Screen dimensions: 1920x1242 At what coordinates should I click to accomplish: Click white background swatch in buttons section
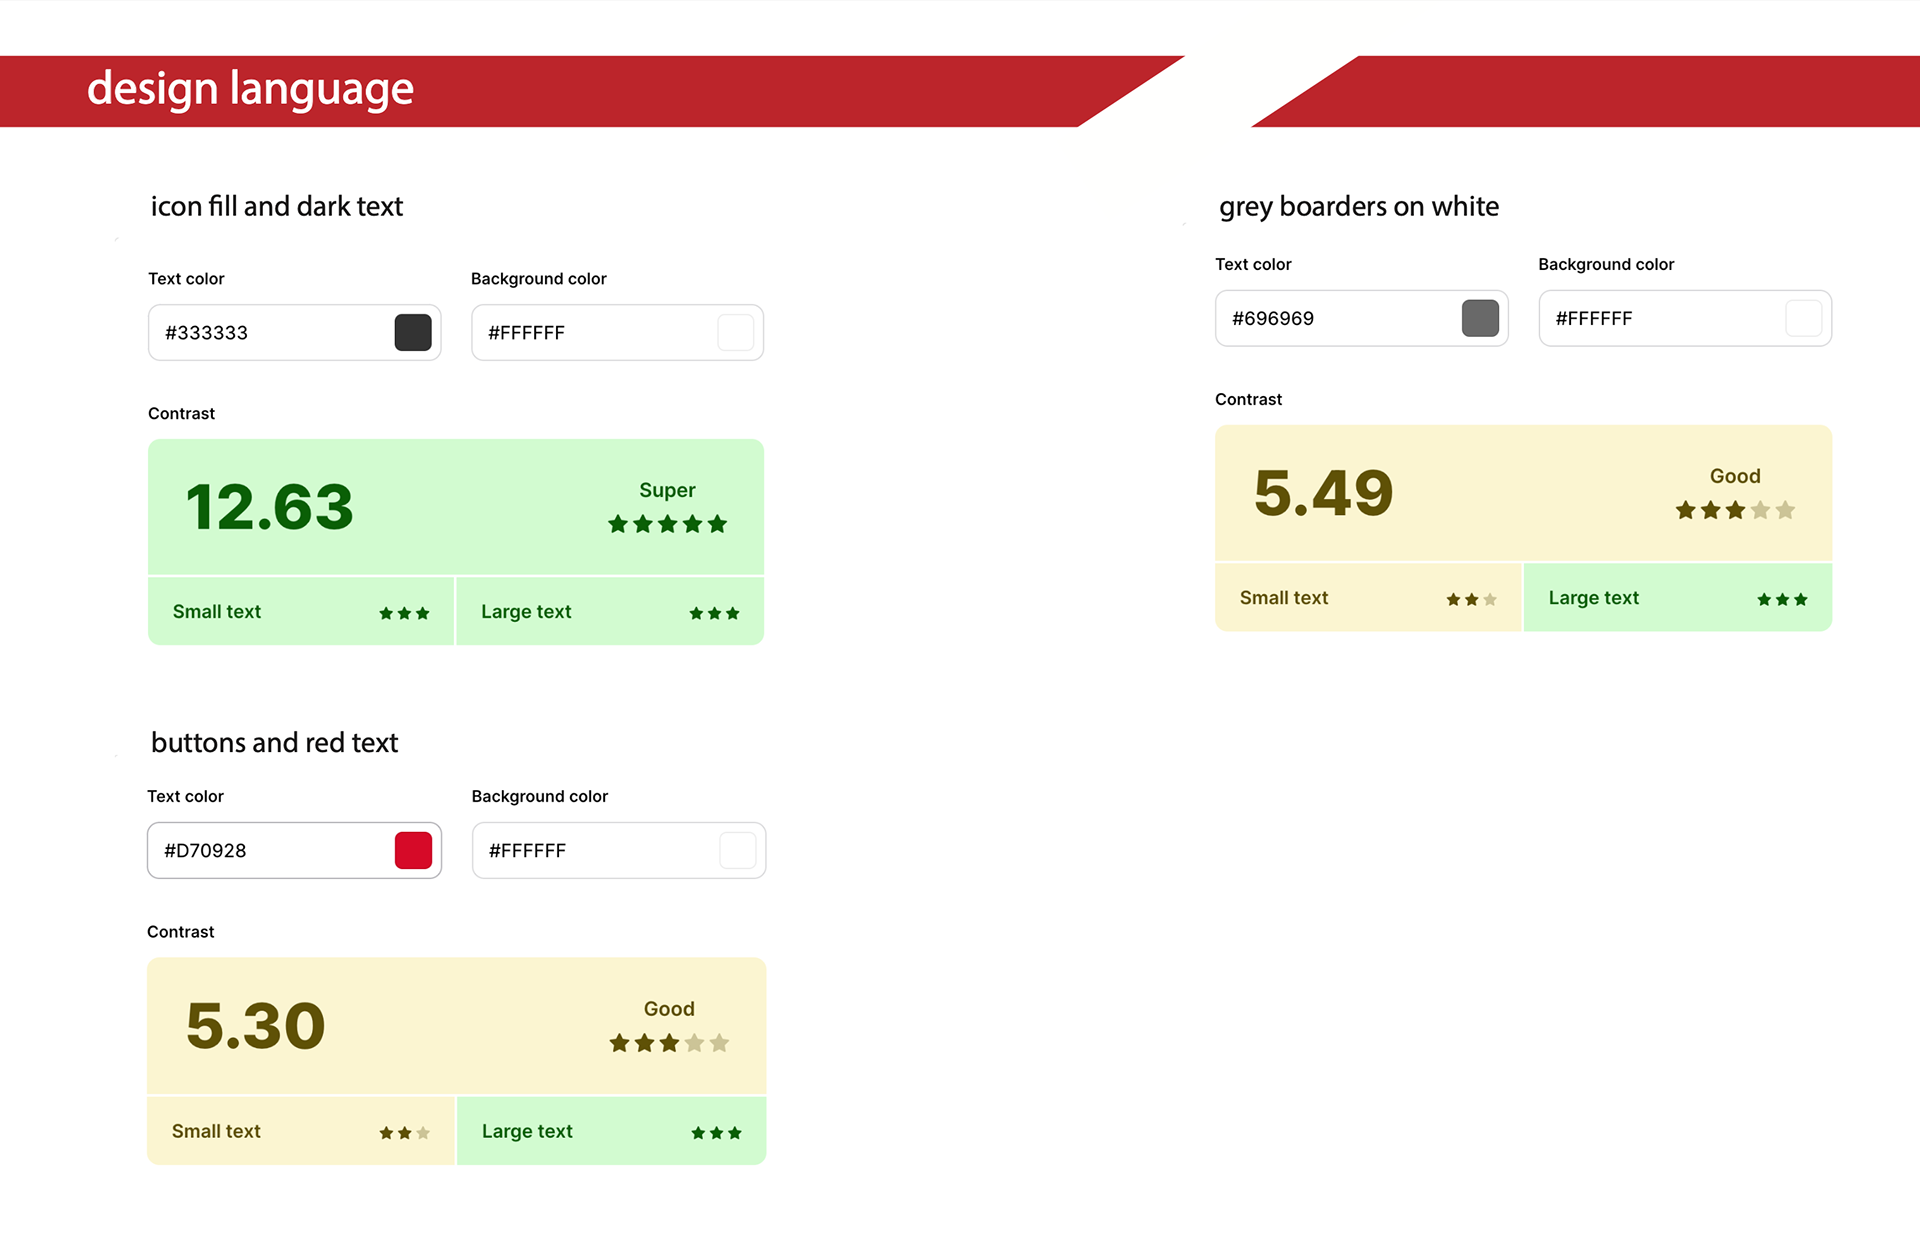tap(737, 850)
